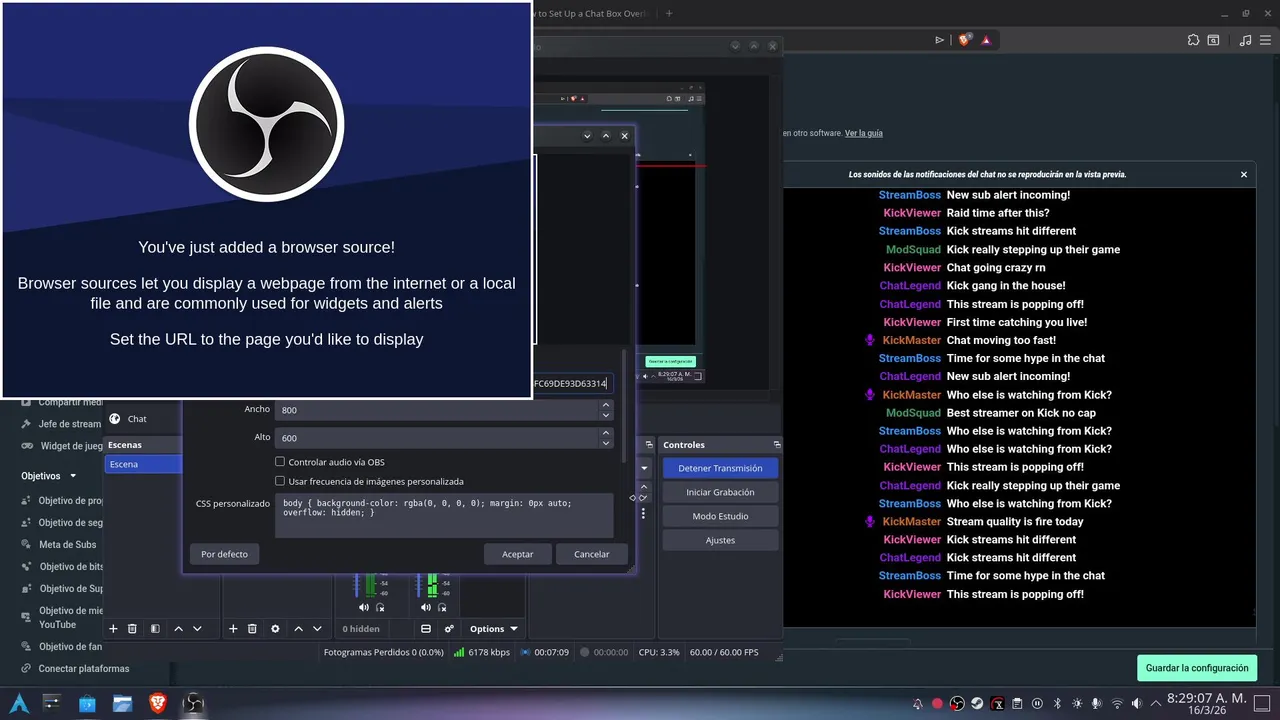Increase the Ancho width value
Screen dimensions: 1280x720
tap(605, 405)
